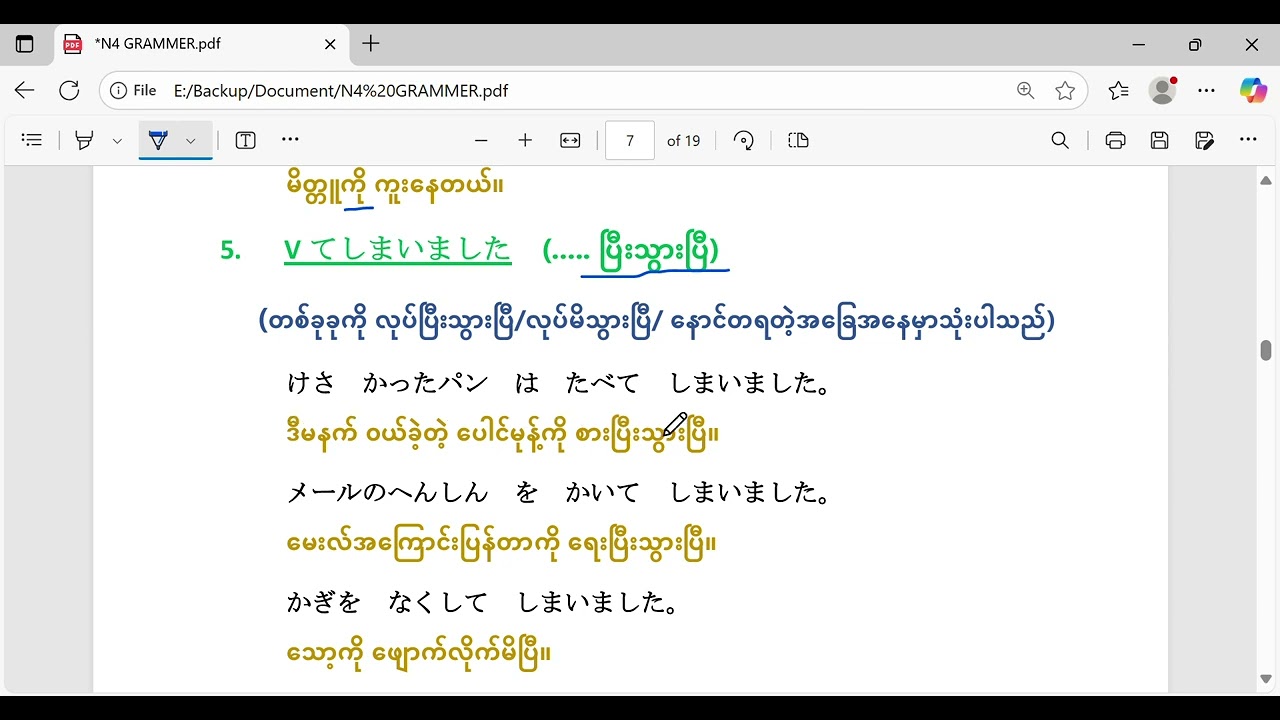Print the PDF document
The height and width of the screenshot is (720, 1280).
1115,140
